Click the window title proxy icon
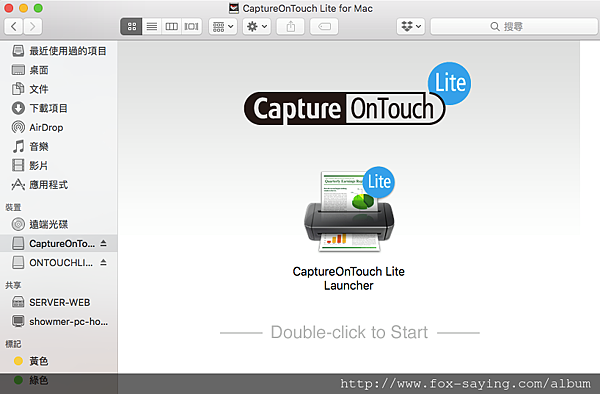The image size is (600, 394). tap(234, 8)
